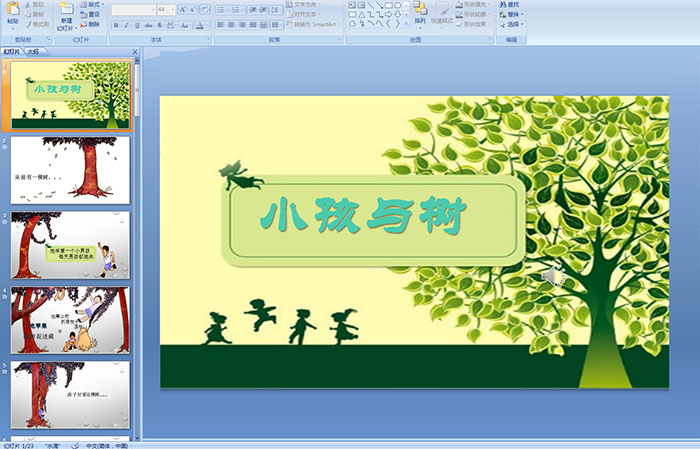Switch to the Outline (大纲) pane tab
The width and height of the screenshot is (700, 449).
tap(32, 52)
